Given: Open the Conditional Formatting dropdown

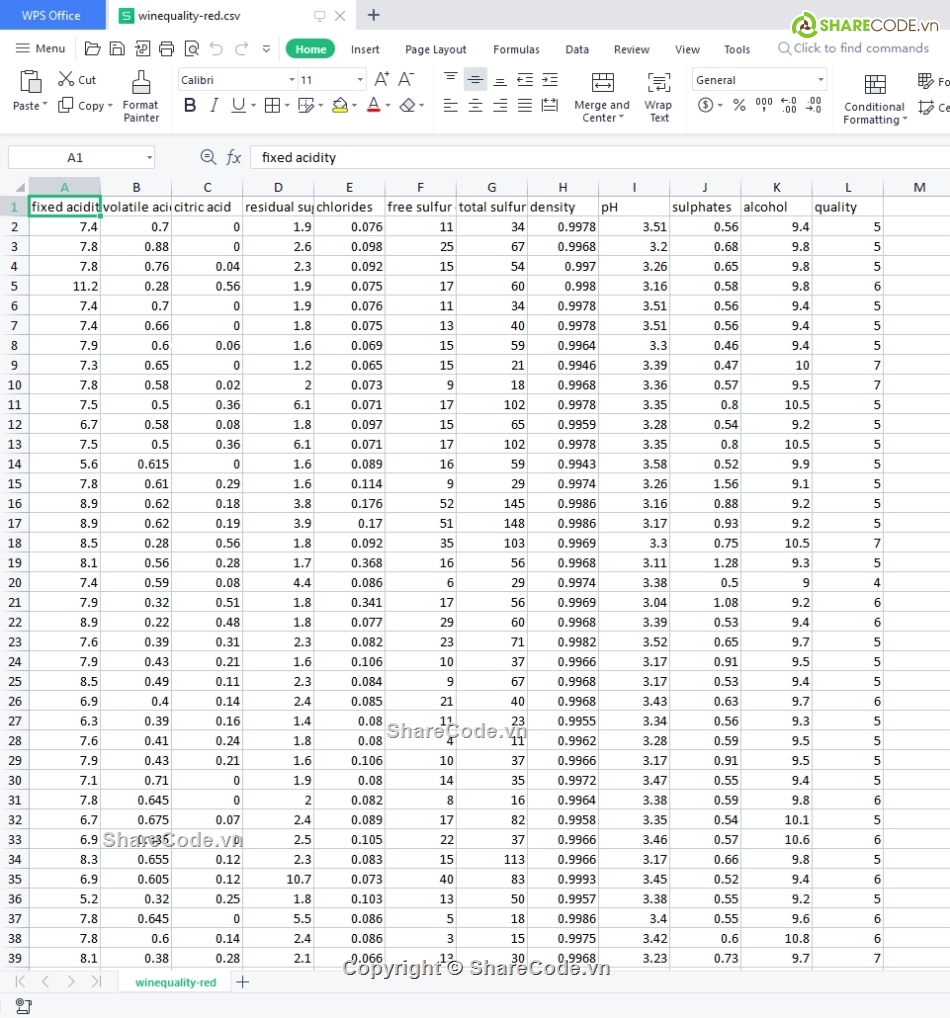Looking at the screenshot, I should (x=875, y=113).
